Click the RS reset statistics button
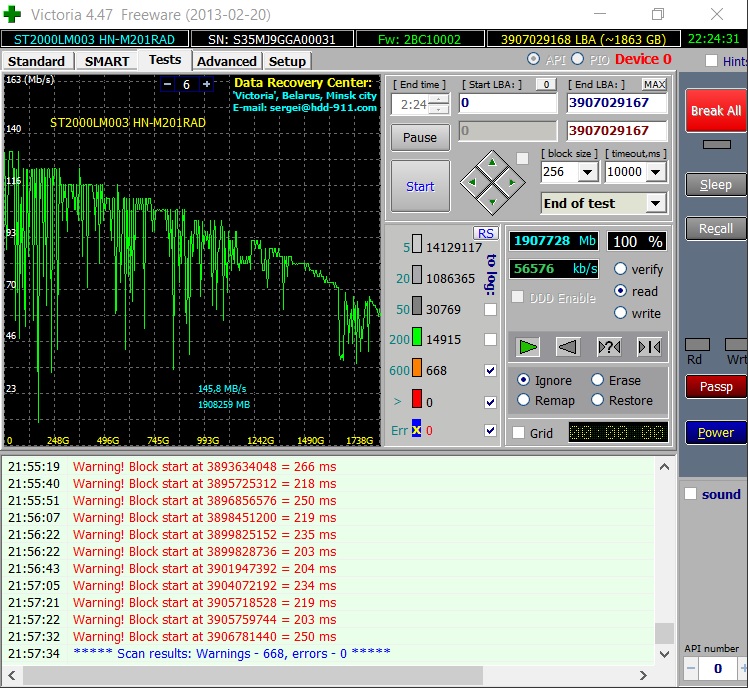 (485, 233)
